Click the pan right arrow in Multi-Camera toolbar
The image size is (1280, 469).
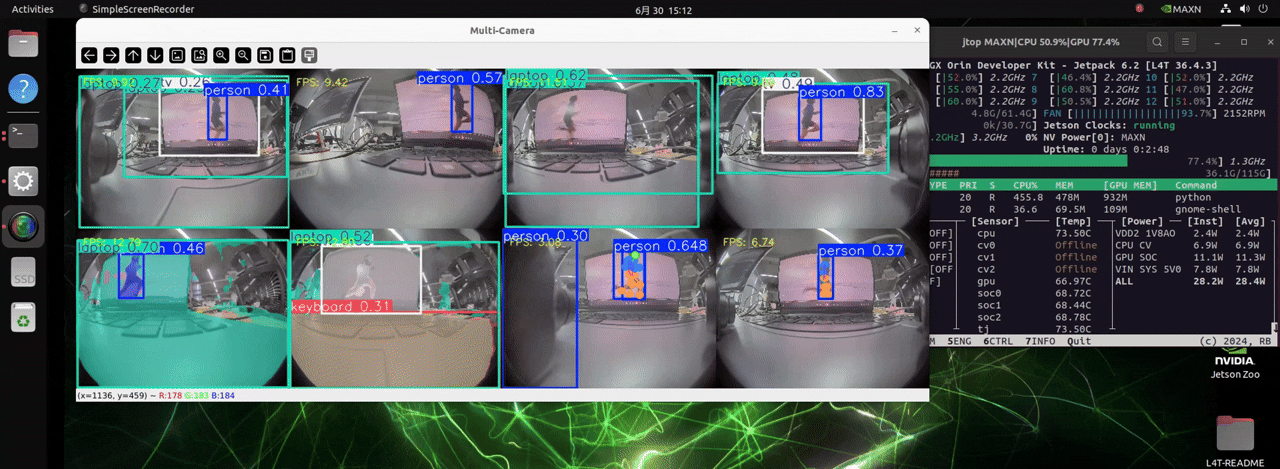click(x=111, y=55)
